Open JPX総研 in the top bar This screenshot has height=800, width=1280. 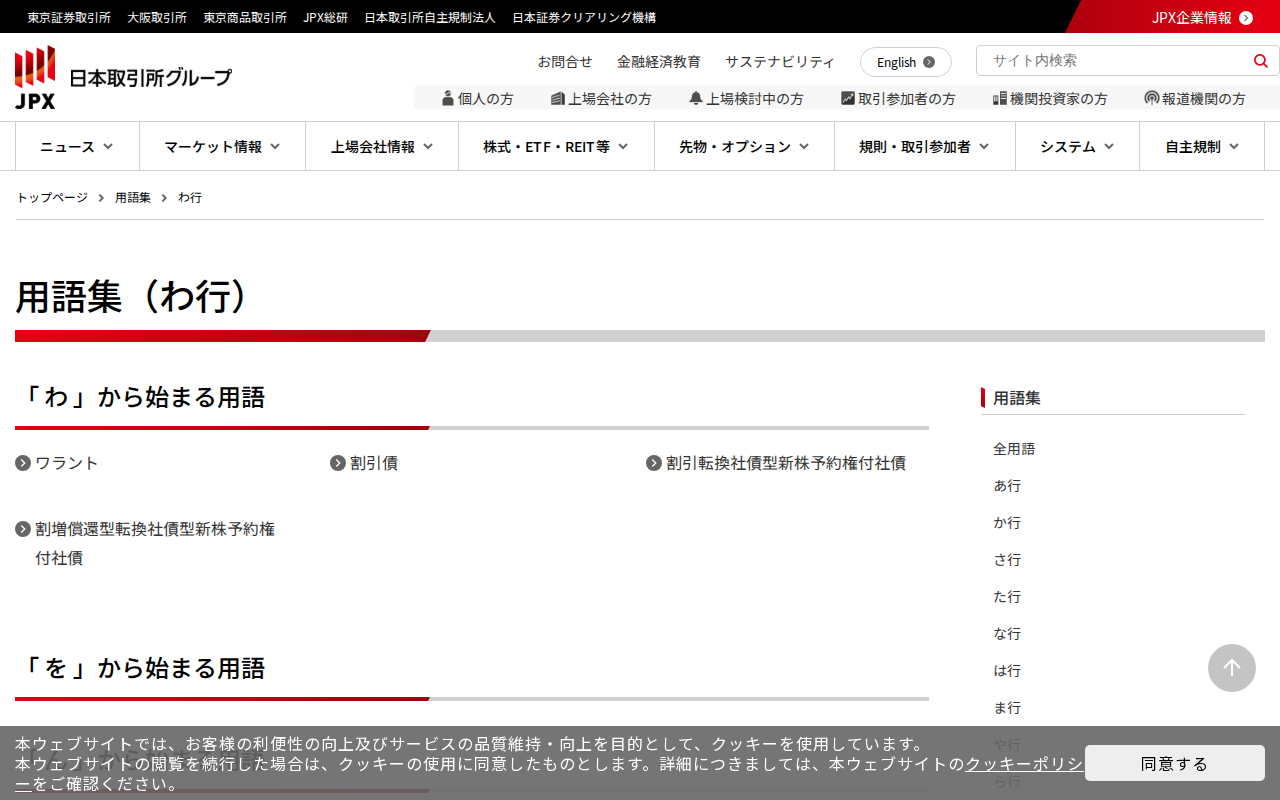(x=326, y=17)
